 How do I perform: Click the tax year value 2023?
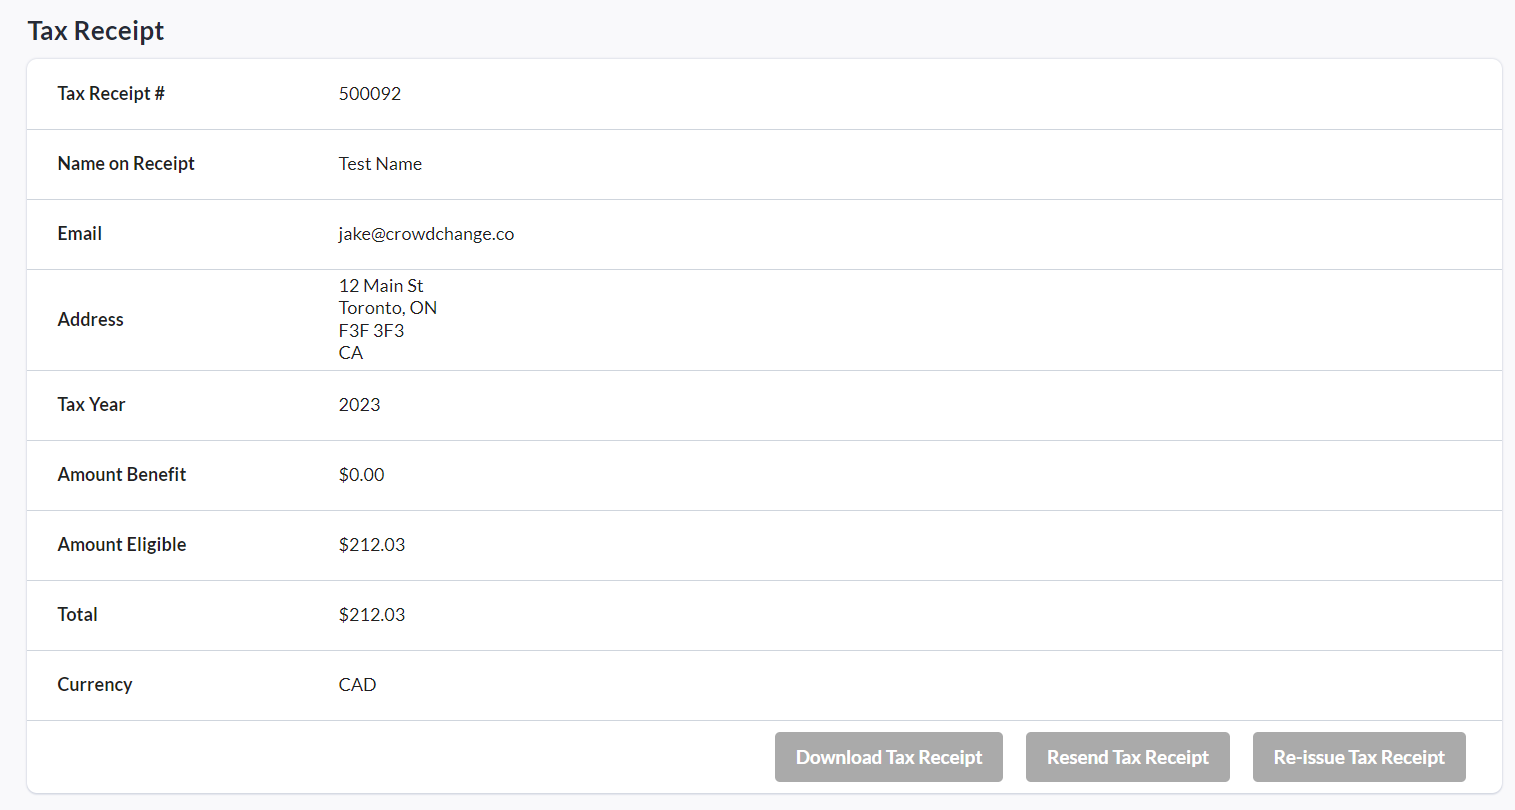pyautogui.click(x=359, y=405)
